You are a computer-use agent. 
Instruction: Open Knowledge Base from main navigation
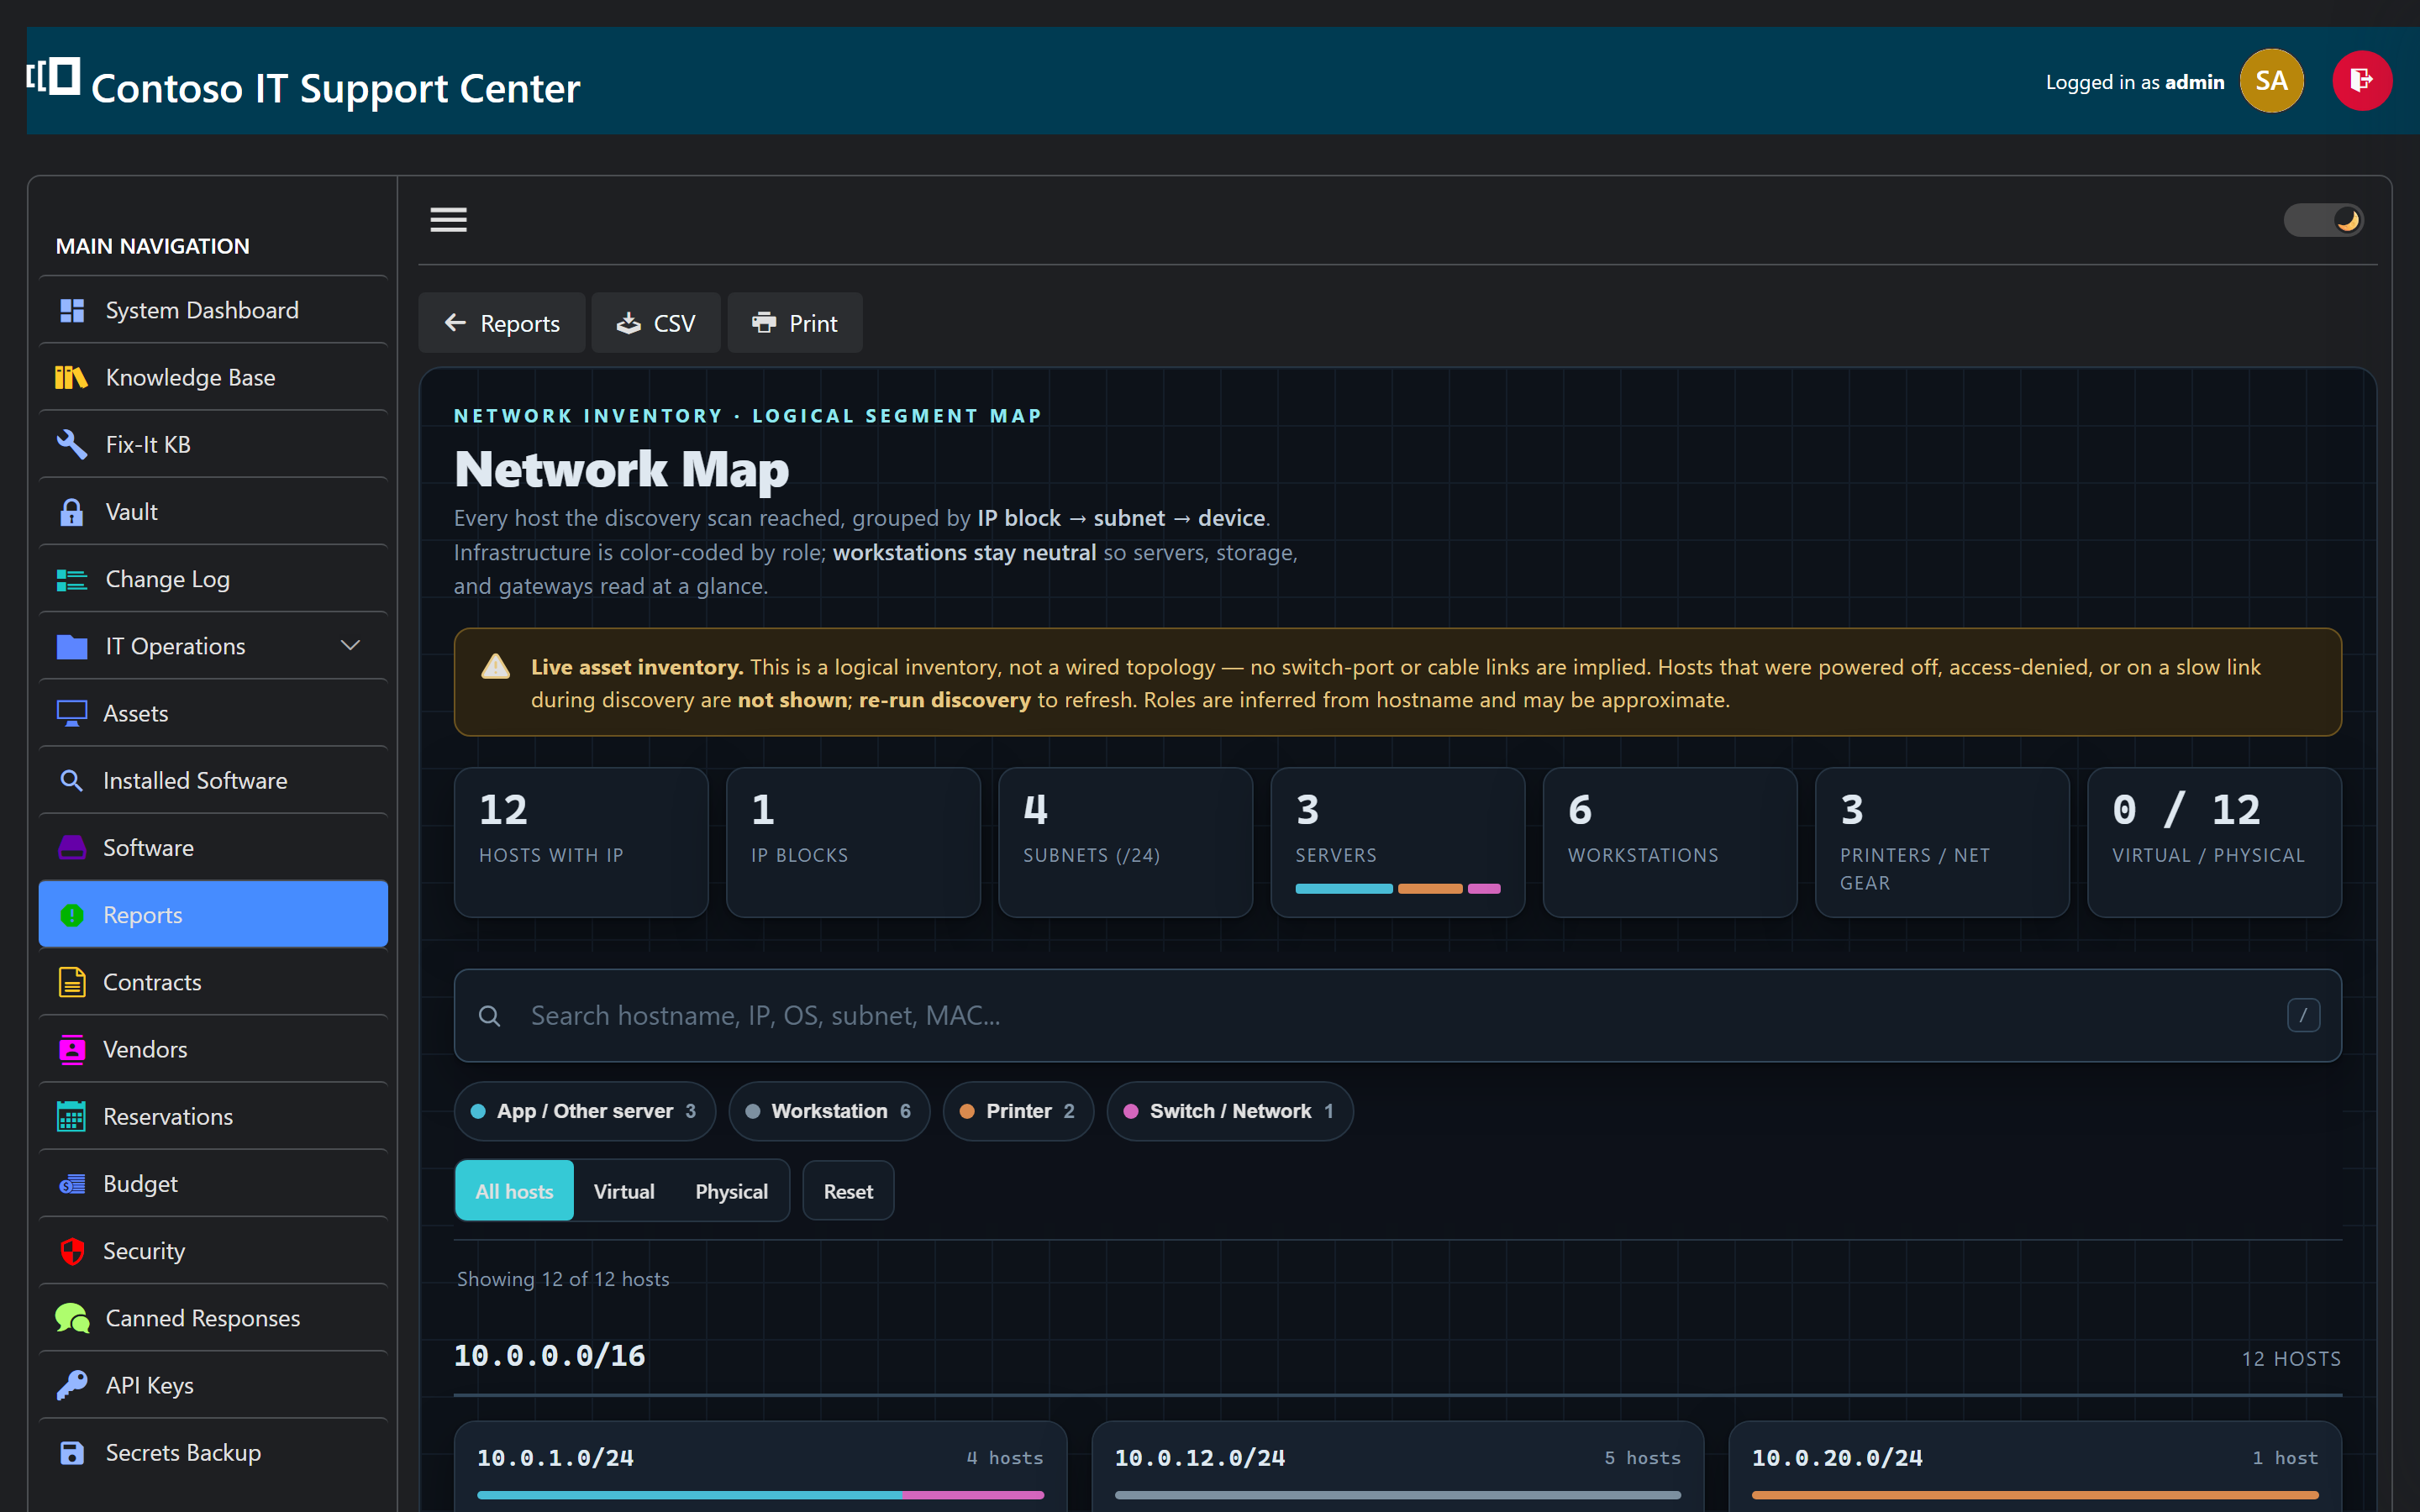213,378
